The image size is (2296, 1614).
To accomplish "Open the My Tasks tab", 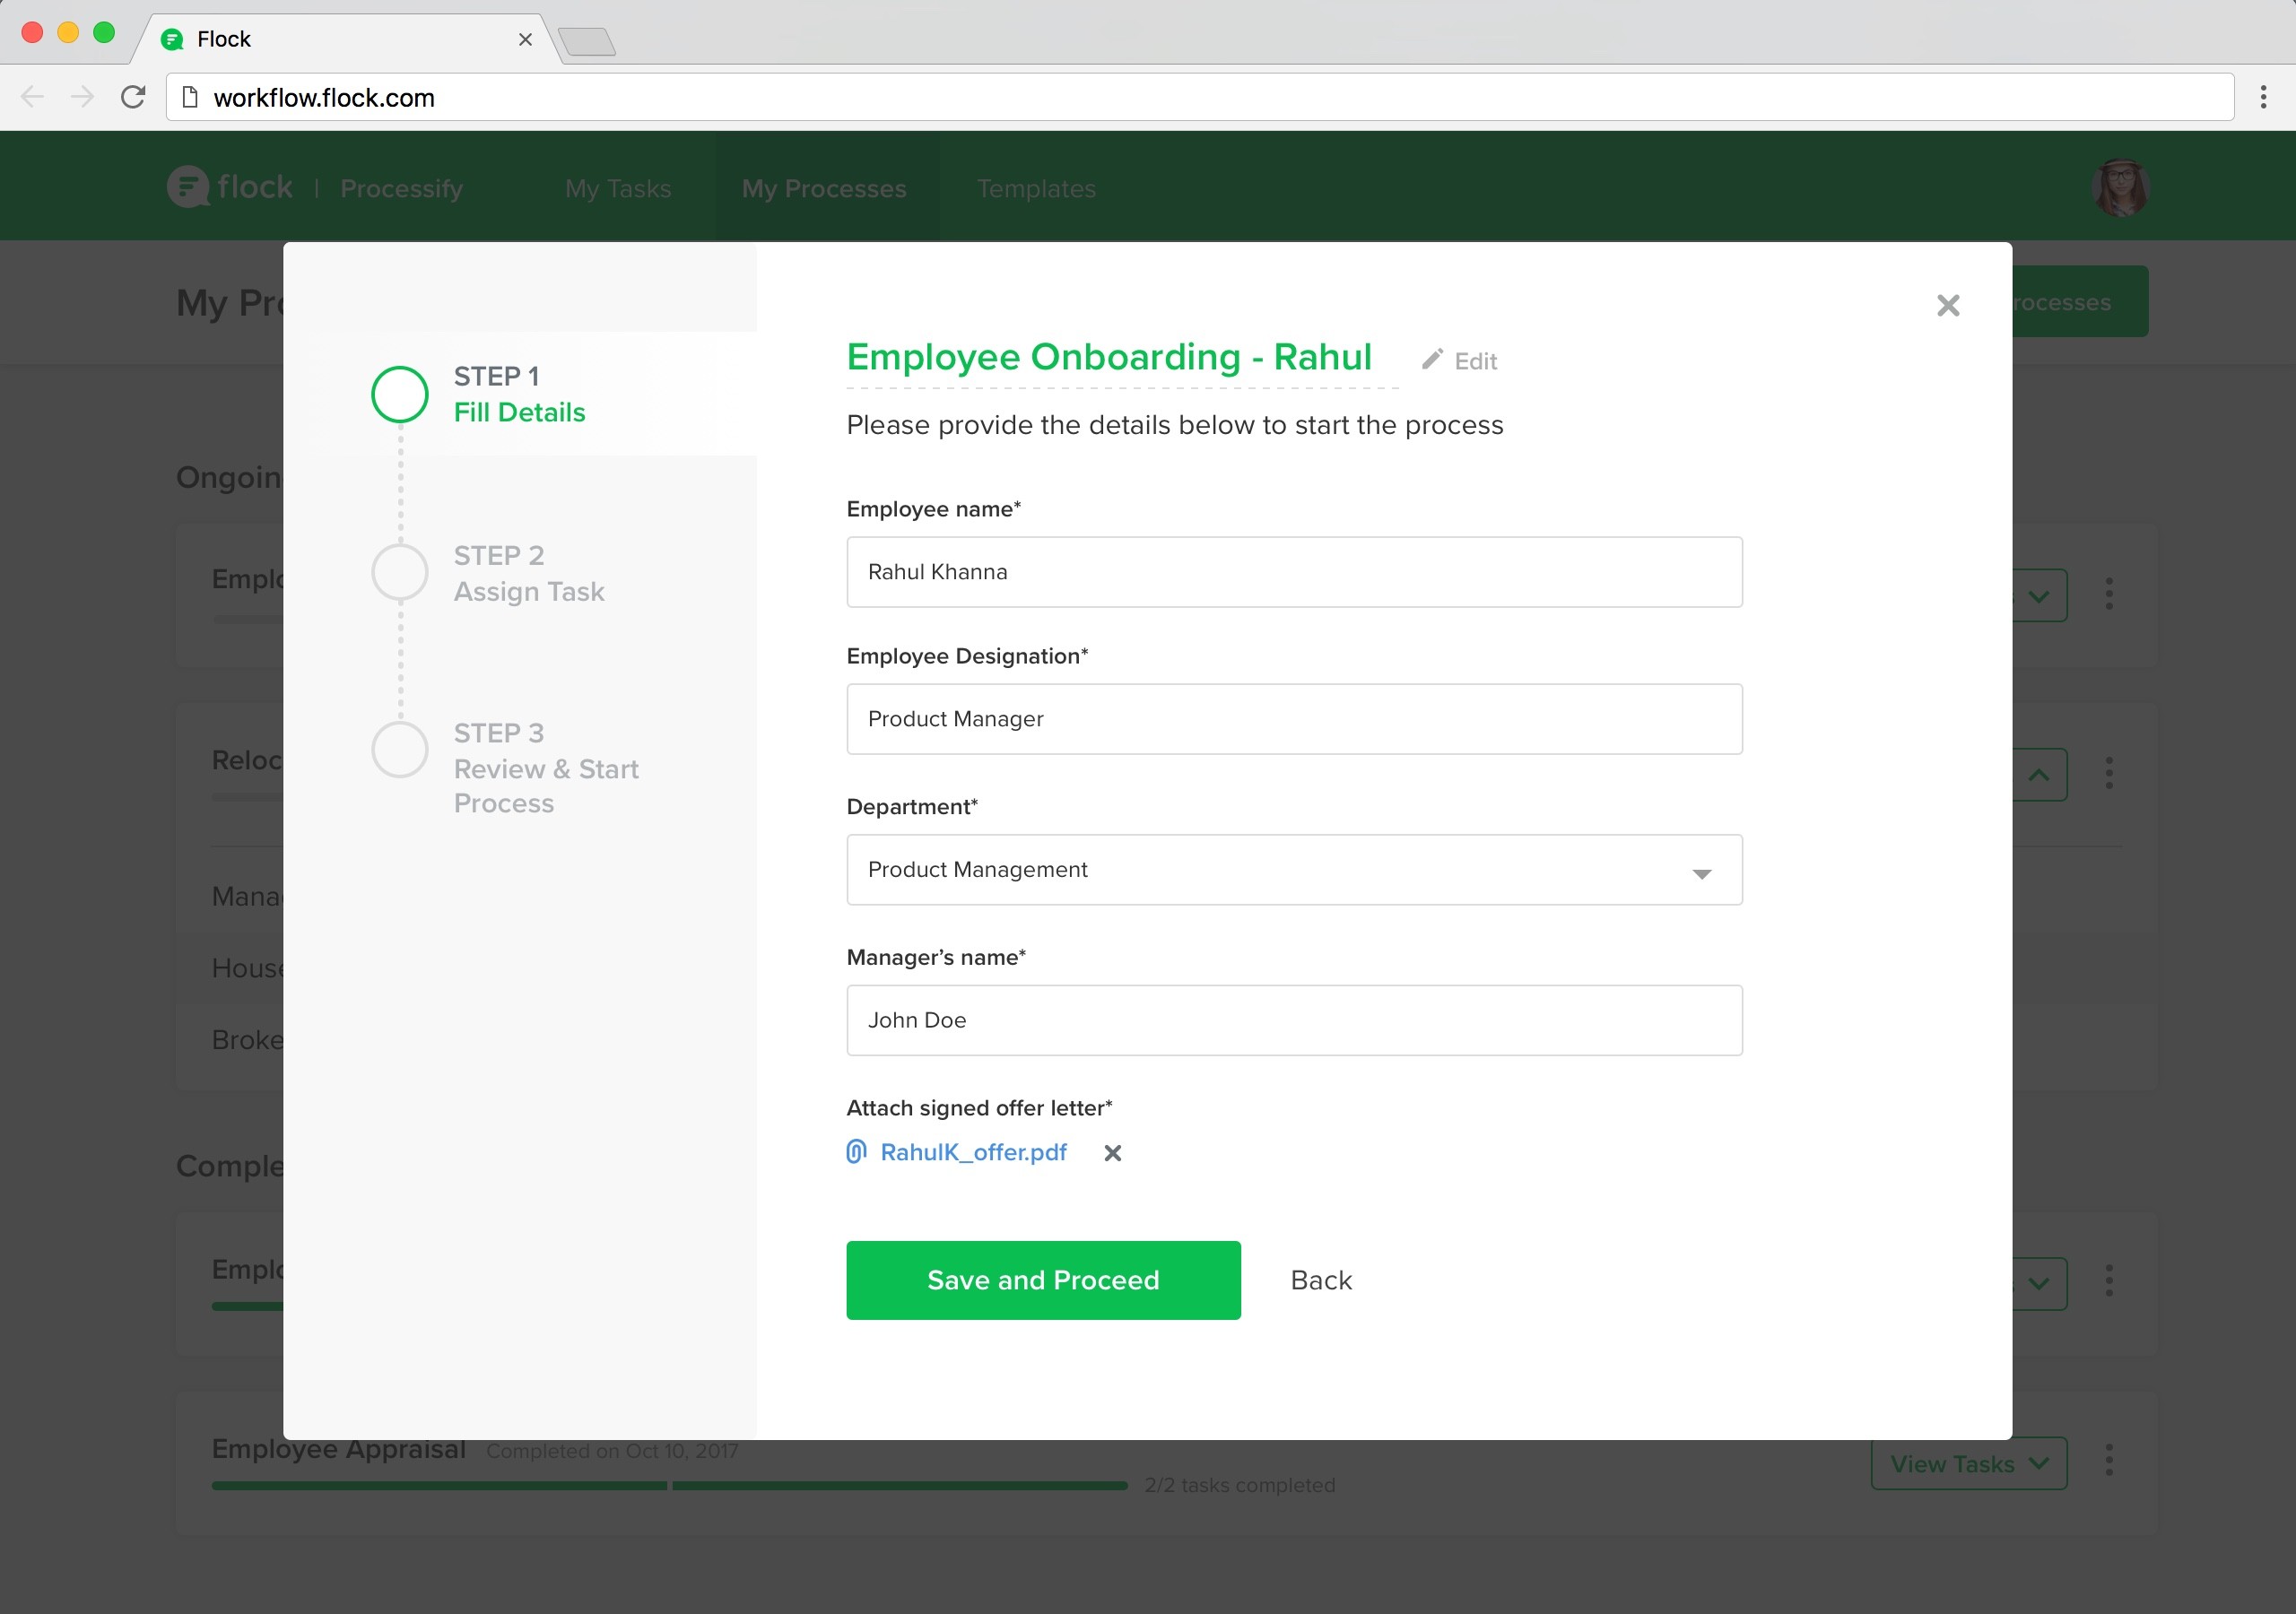I will tap(618, 188).
